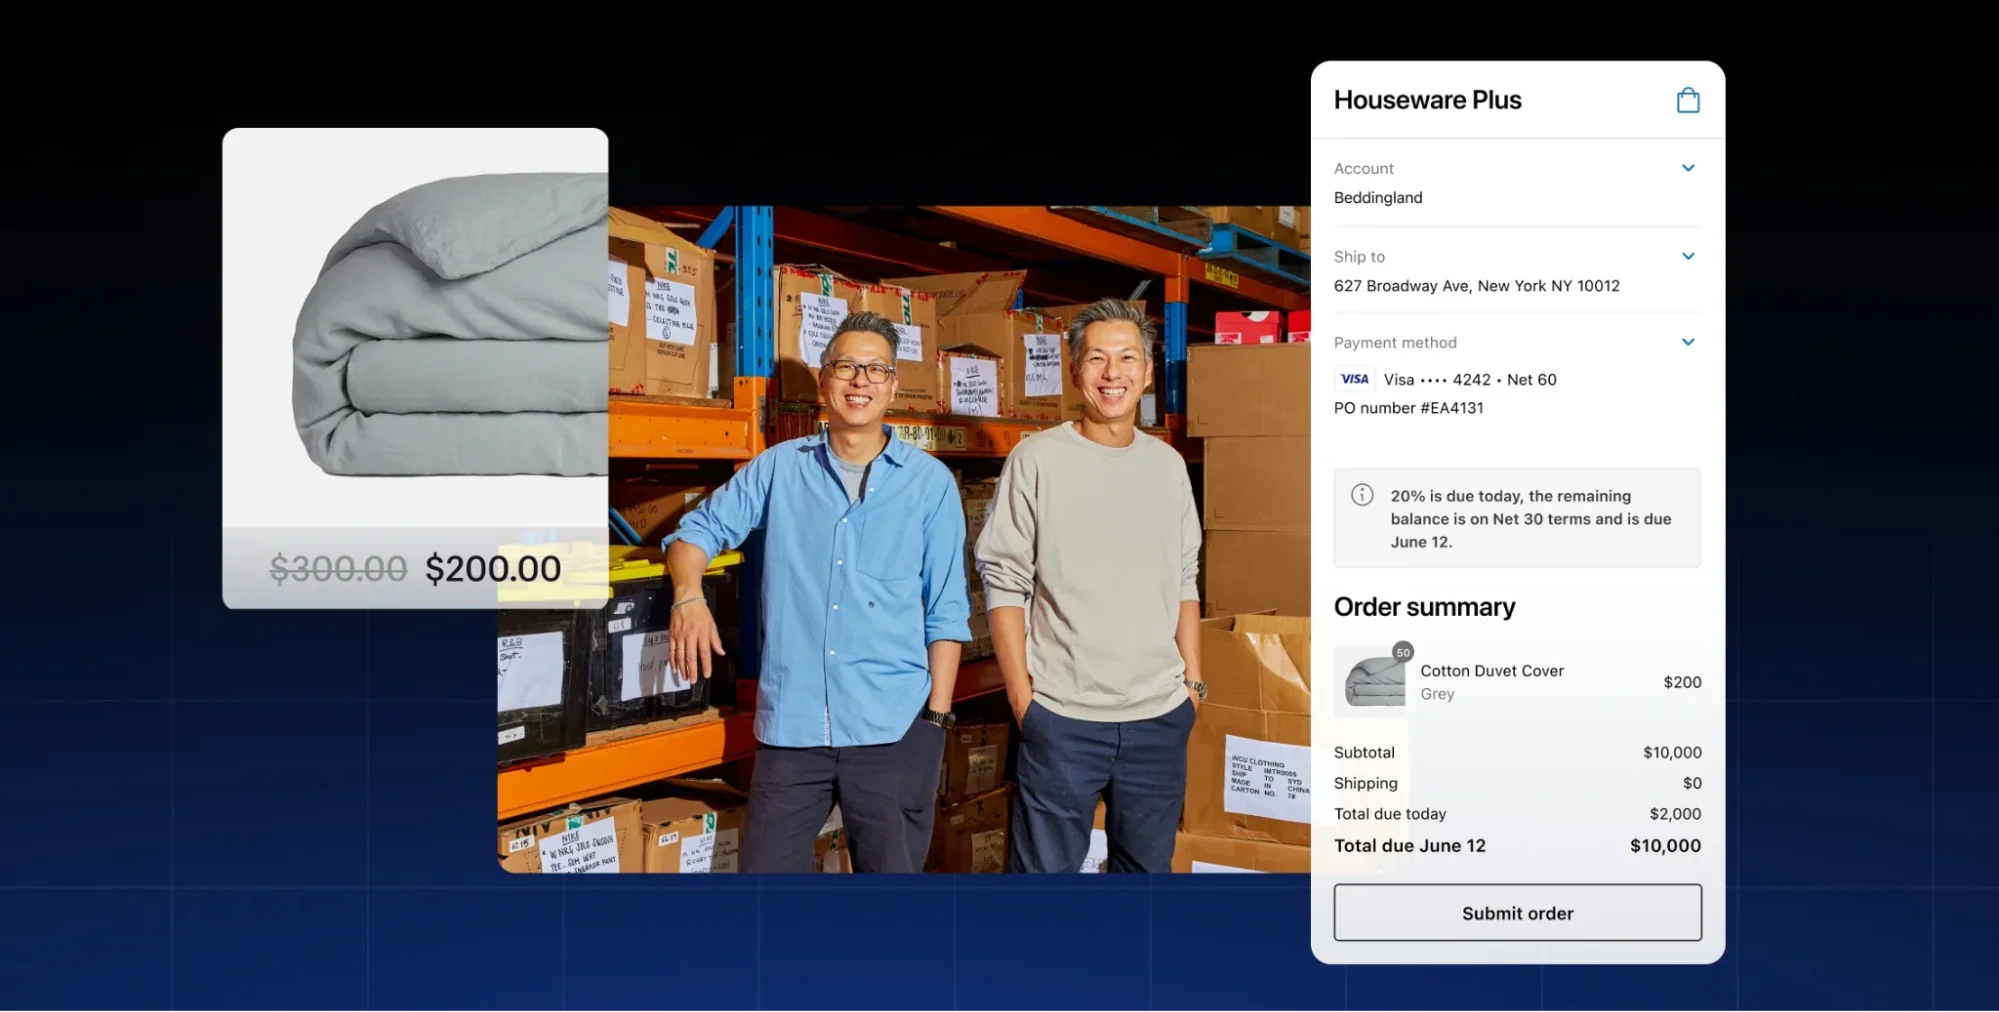Screen dimensions: 1999x1012
Task: Click the Total due June 12 amount
Action: point(1665,845)
